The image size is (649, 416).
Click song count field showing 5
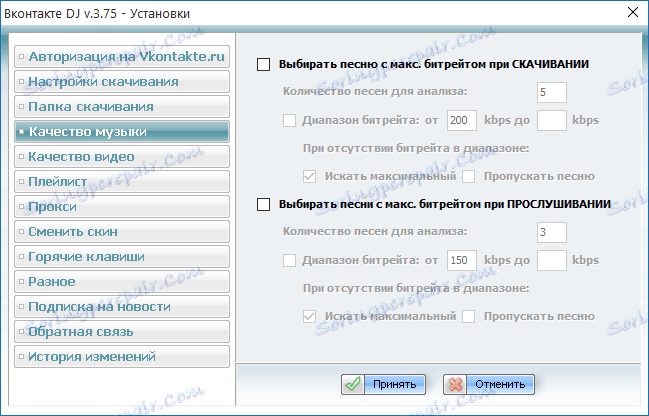click(552, 92)
